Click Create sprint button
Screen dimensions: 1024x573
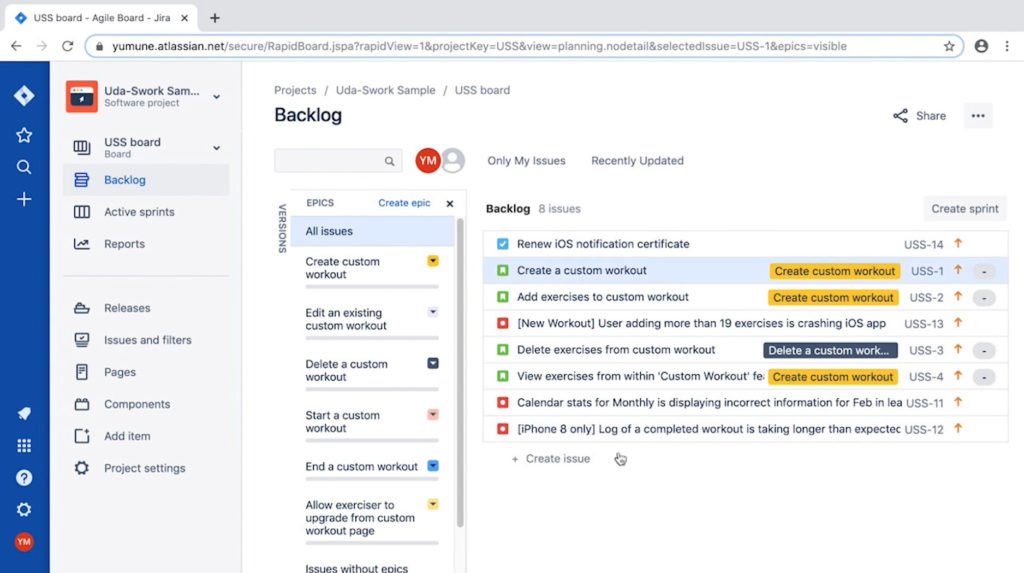pos(965,209)
